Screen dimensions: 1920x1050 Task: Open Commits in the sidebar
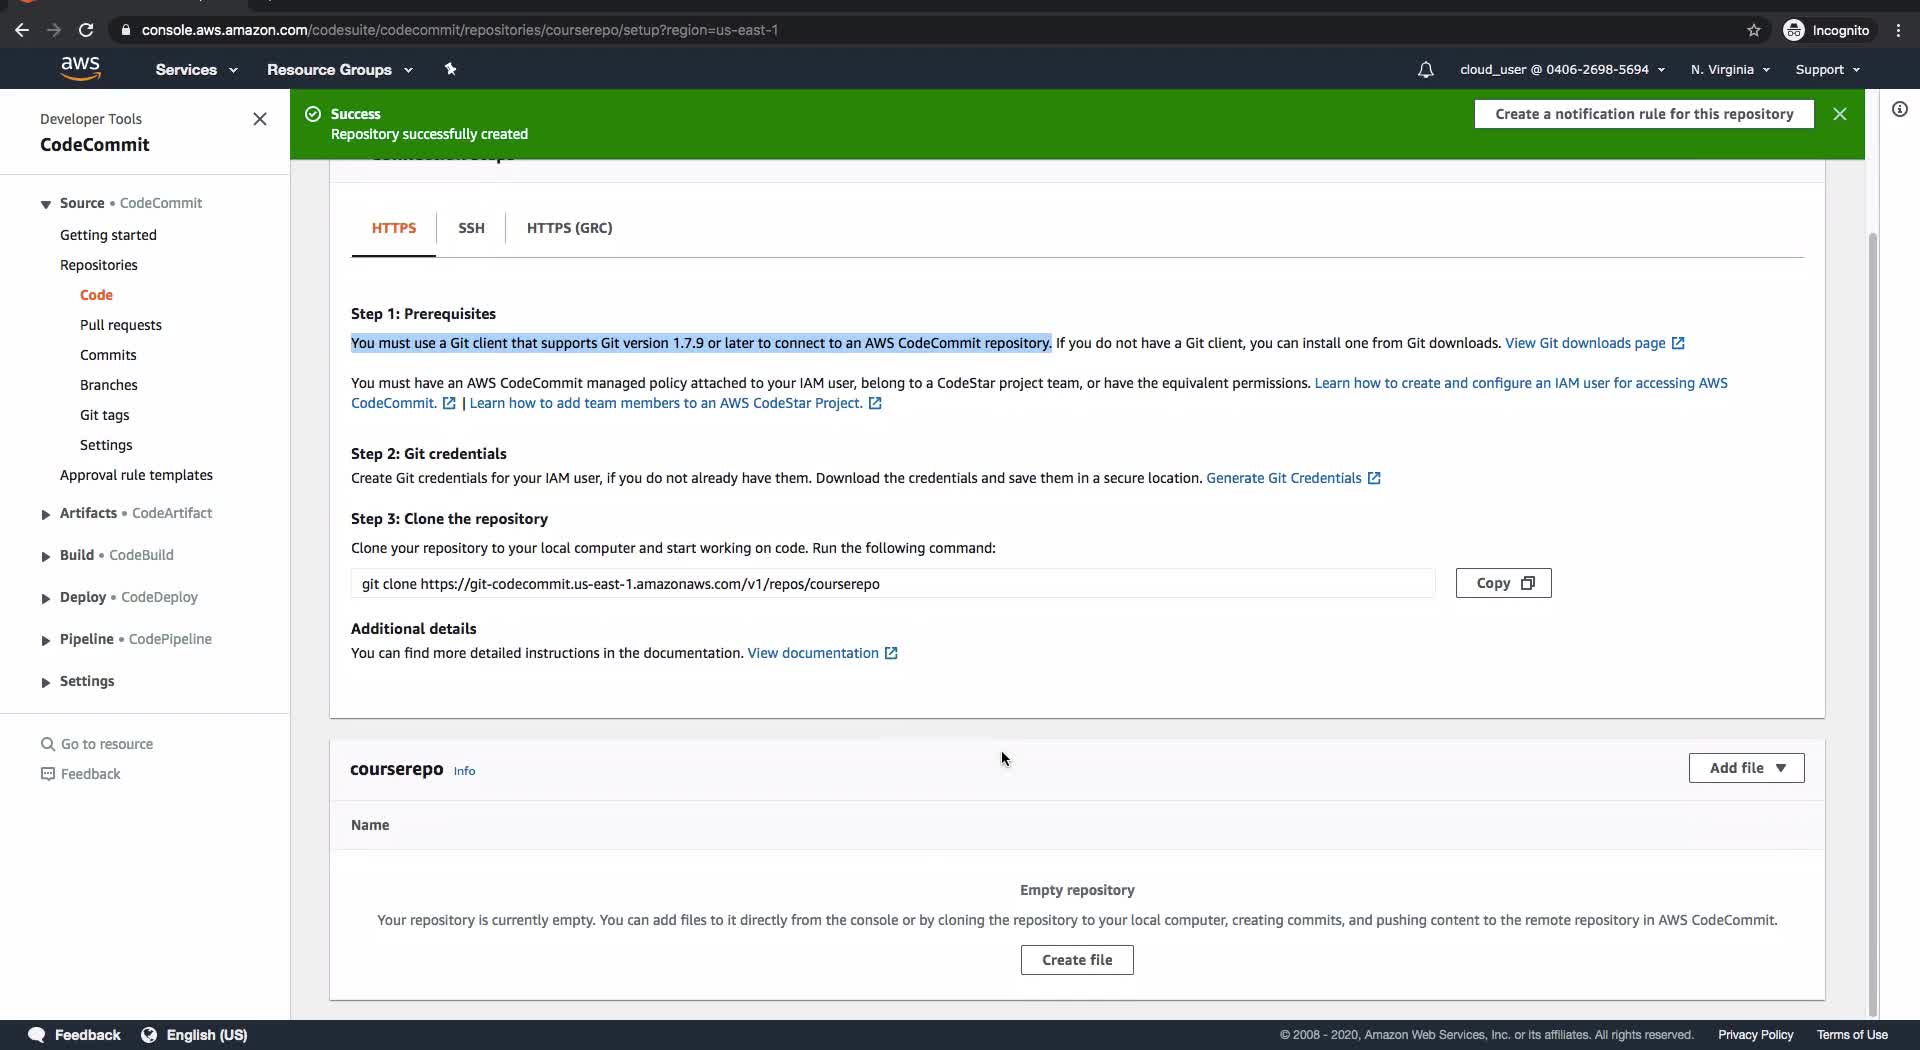click(x=108, y=355)
